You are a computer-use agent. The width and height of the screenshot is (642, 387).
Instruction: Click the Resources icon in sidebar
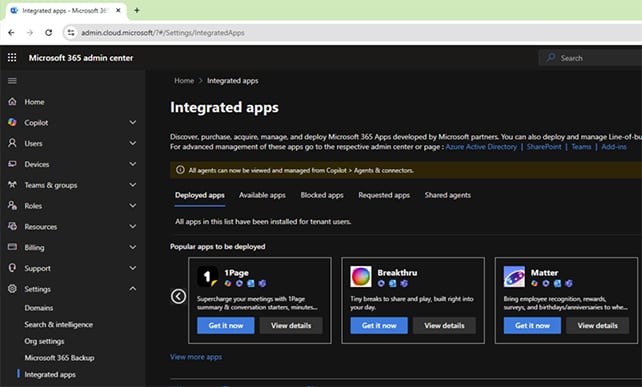point(12,226)
